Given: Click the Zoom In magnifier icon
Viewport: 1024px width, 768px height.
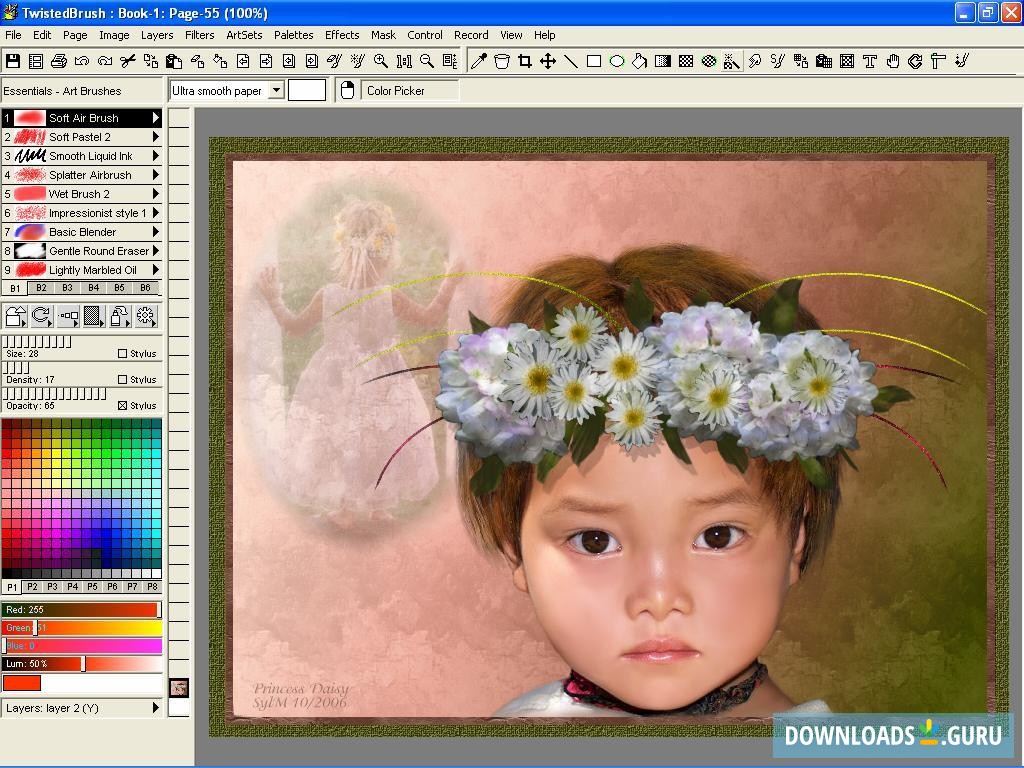Looking at the screenshot, I should coord(381,61).
